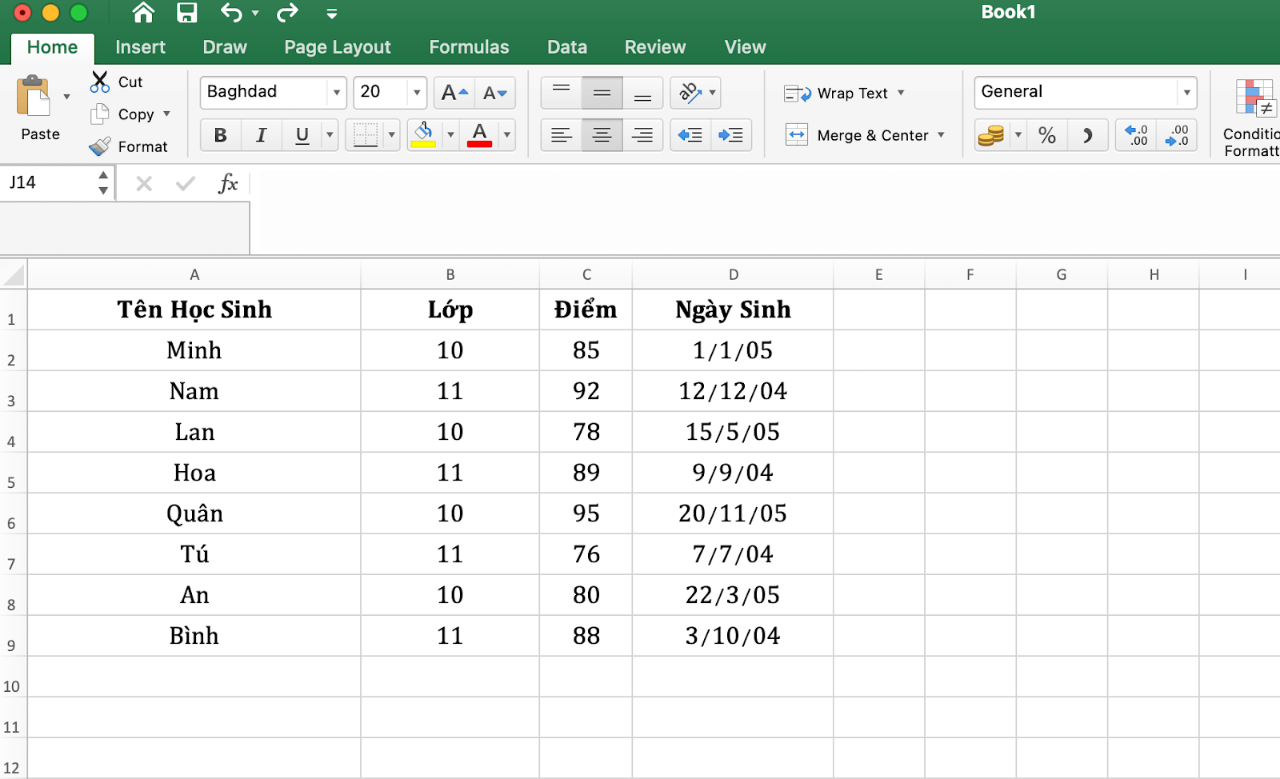Toggle Italic formatting
Image resolution: width=1280 pixels, height=779 pixels.
coord(261,135)
